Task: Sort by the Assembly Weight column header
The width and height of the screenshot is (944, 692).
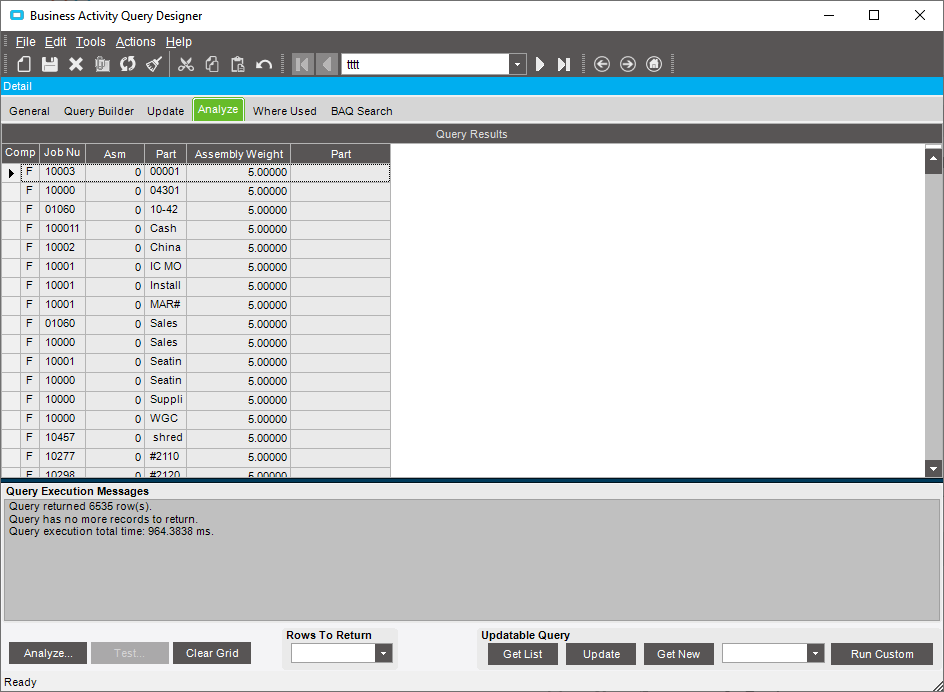Action: tap(238, 154)
